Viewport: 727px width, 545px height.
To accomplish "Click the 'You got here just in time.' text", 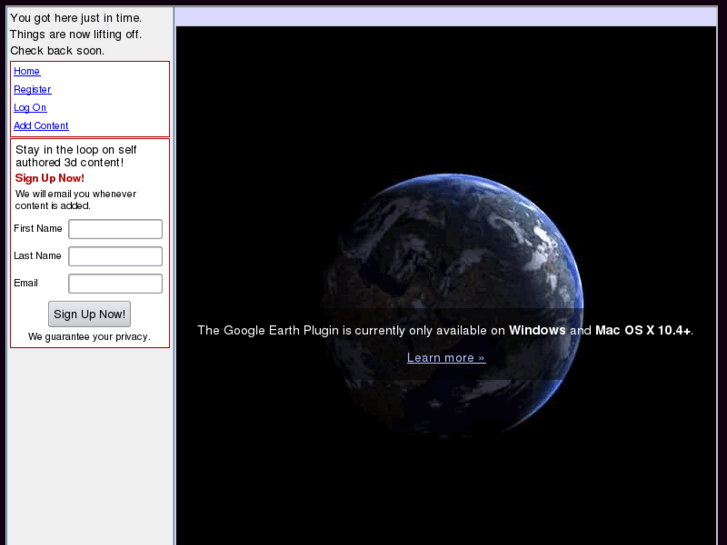I will tap(76, 18).
